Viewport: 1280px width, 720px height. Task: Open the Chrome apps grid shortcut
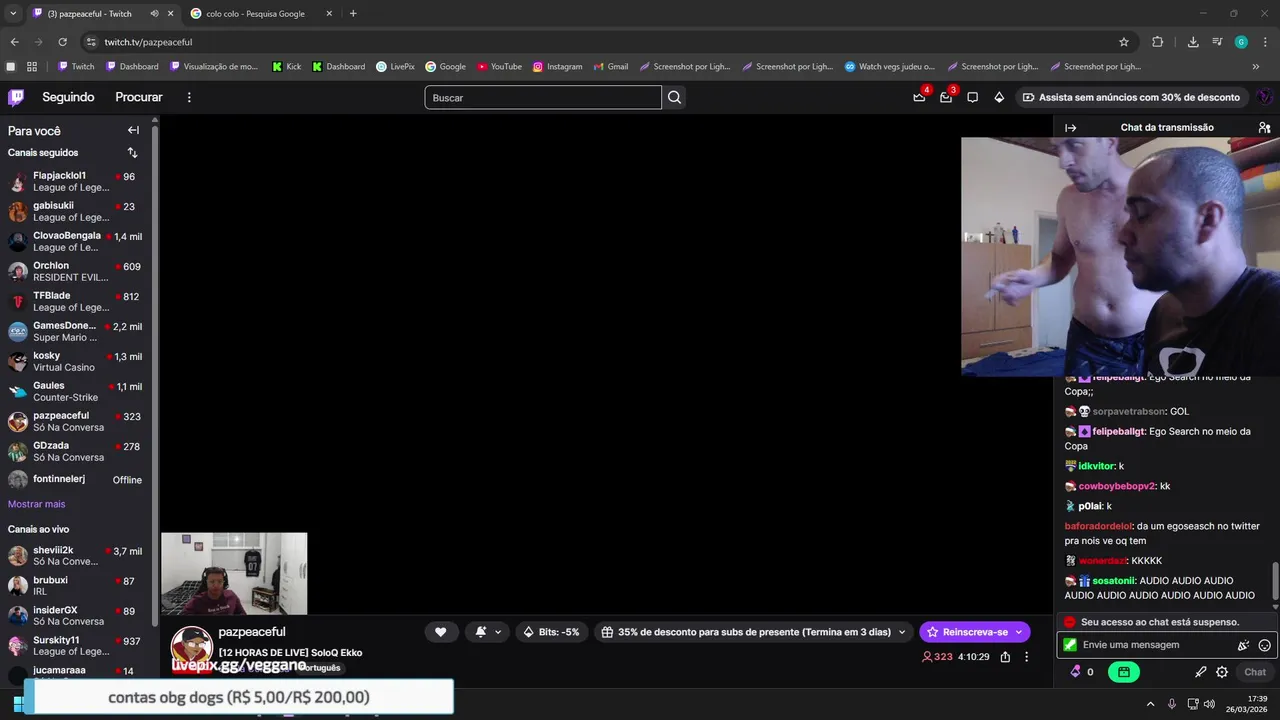(x=32, y=67)
